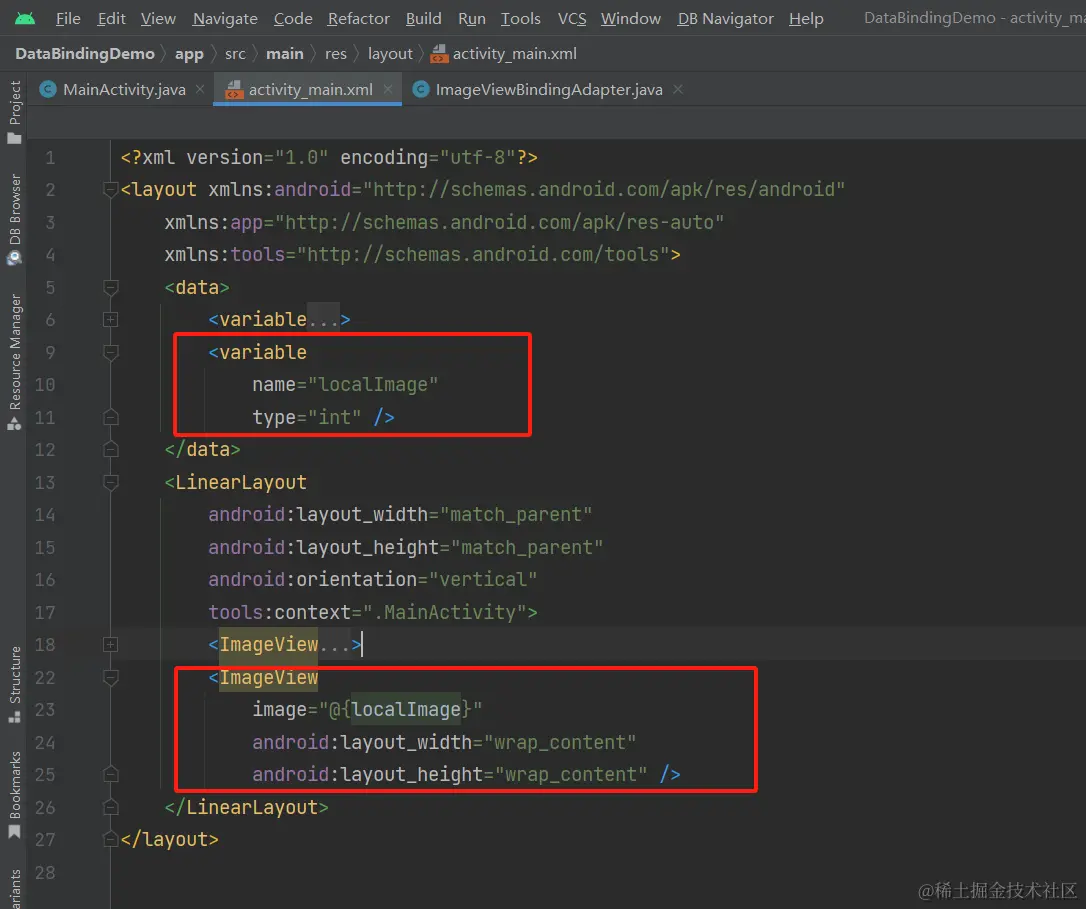Click line number 23 in gutter
This screenshot has height=909, width=1086.
[x=45, y=709]
